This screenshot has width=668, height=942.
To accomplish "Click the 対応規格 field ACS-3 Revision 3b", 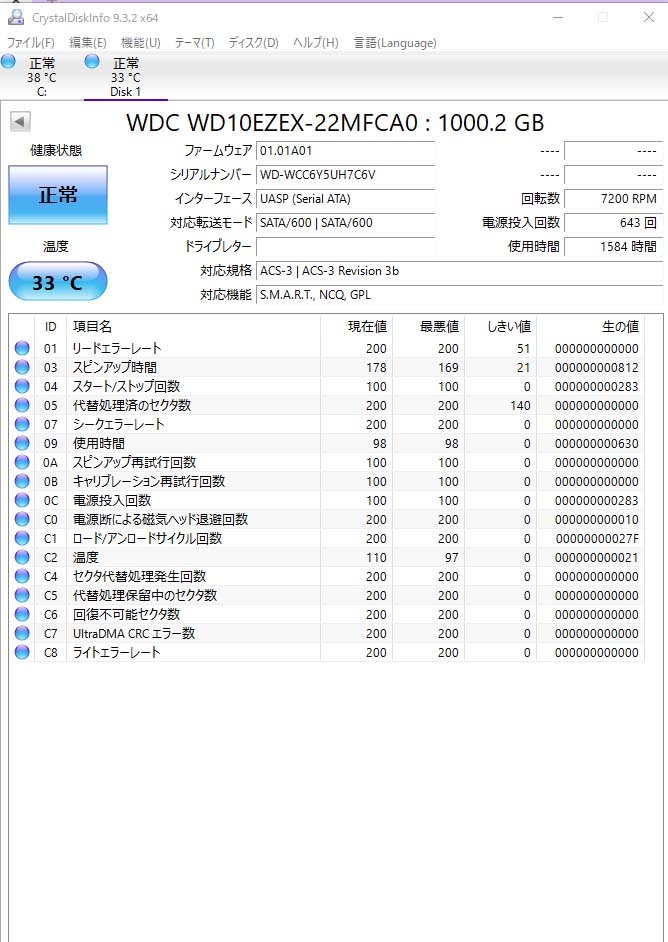I will pyautogui.click(x=460, y=271).
